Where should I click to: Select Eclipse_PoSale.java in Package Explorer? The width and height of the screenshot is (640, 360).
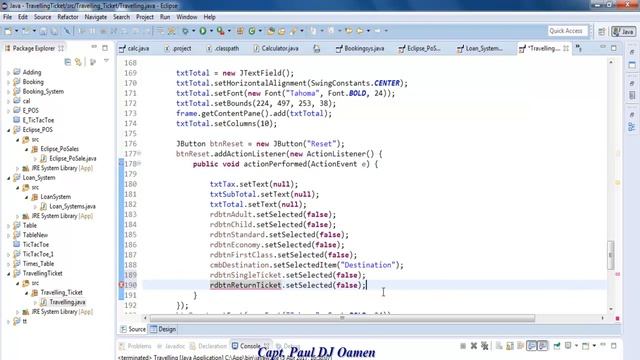pos(73,158)
